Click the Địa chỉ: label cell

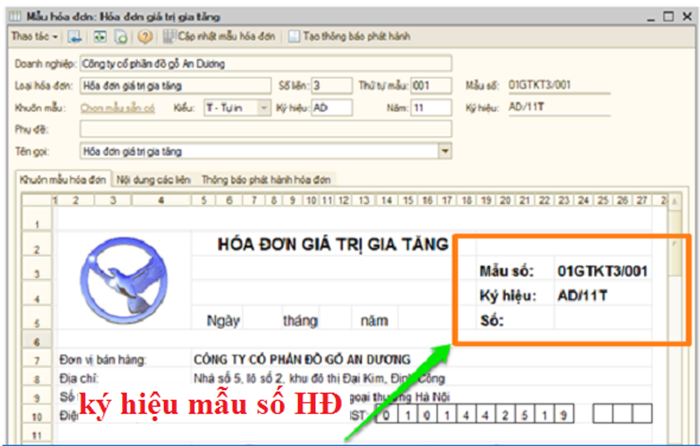pyautogui.click(x=79, y=379)
